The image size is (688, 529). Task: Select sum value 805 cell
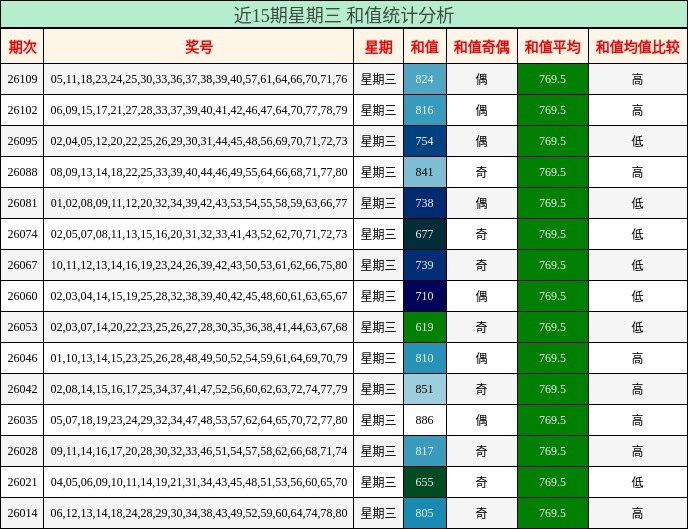point(425,513)
